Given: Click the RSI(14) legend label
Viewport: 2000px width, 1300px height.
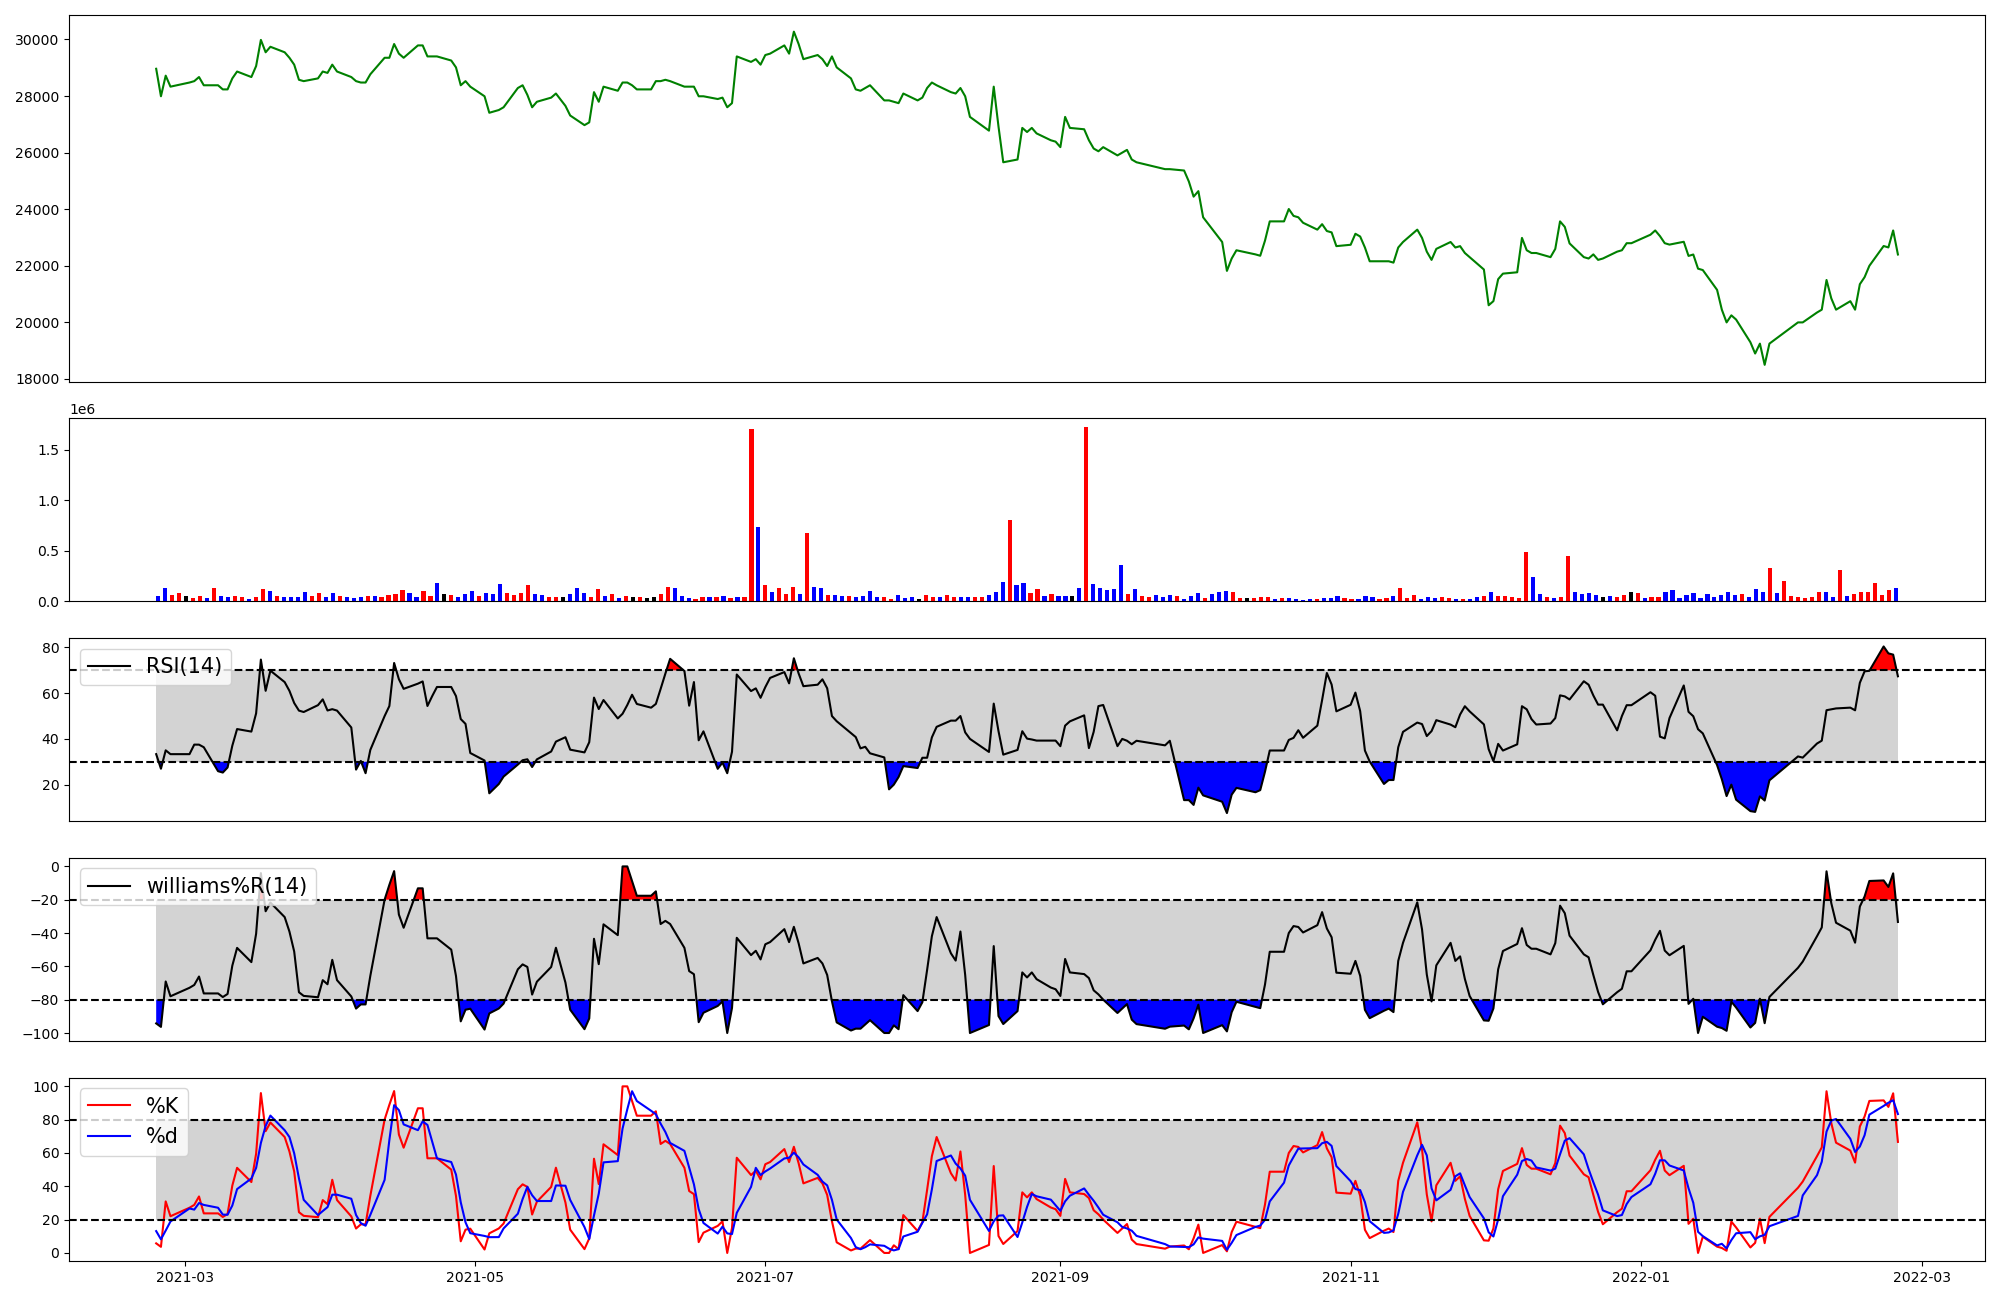Looking at the screenshot, I should (x=184, y=666).
